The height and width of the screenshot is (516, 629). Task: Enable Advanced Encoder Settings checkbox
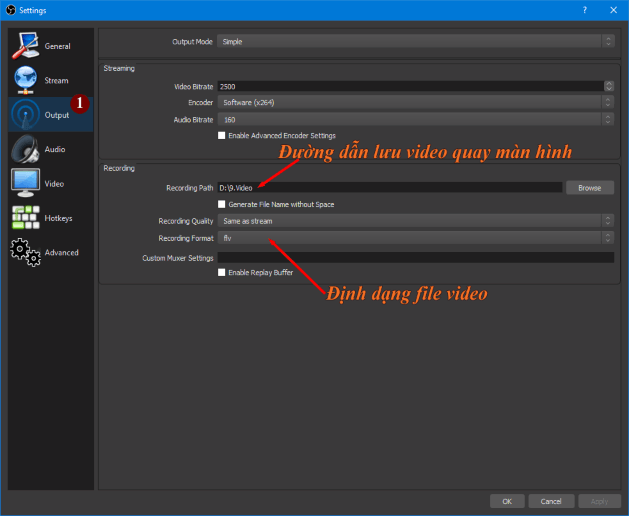(222, 136)
